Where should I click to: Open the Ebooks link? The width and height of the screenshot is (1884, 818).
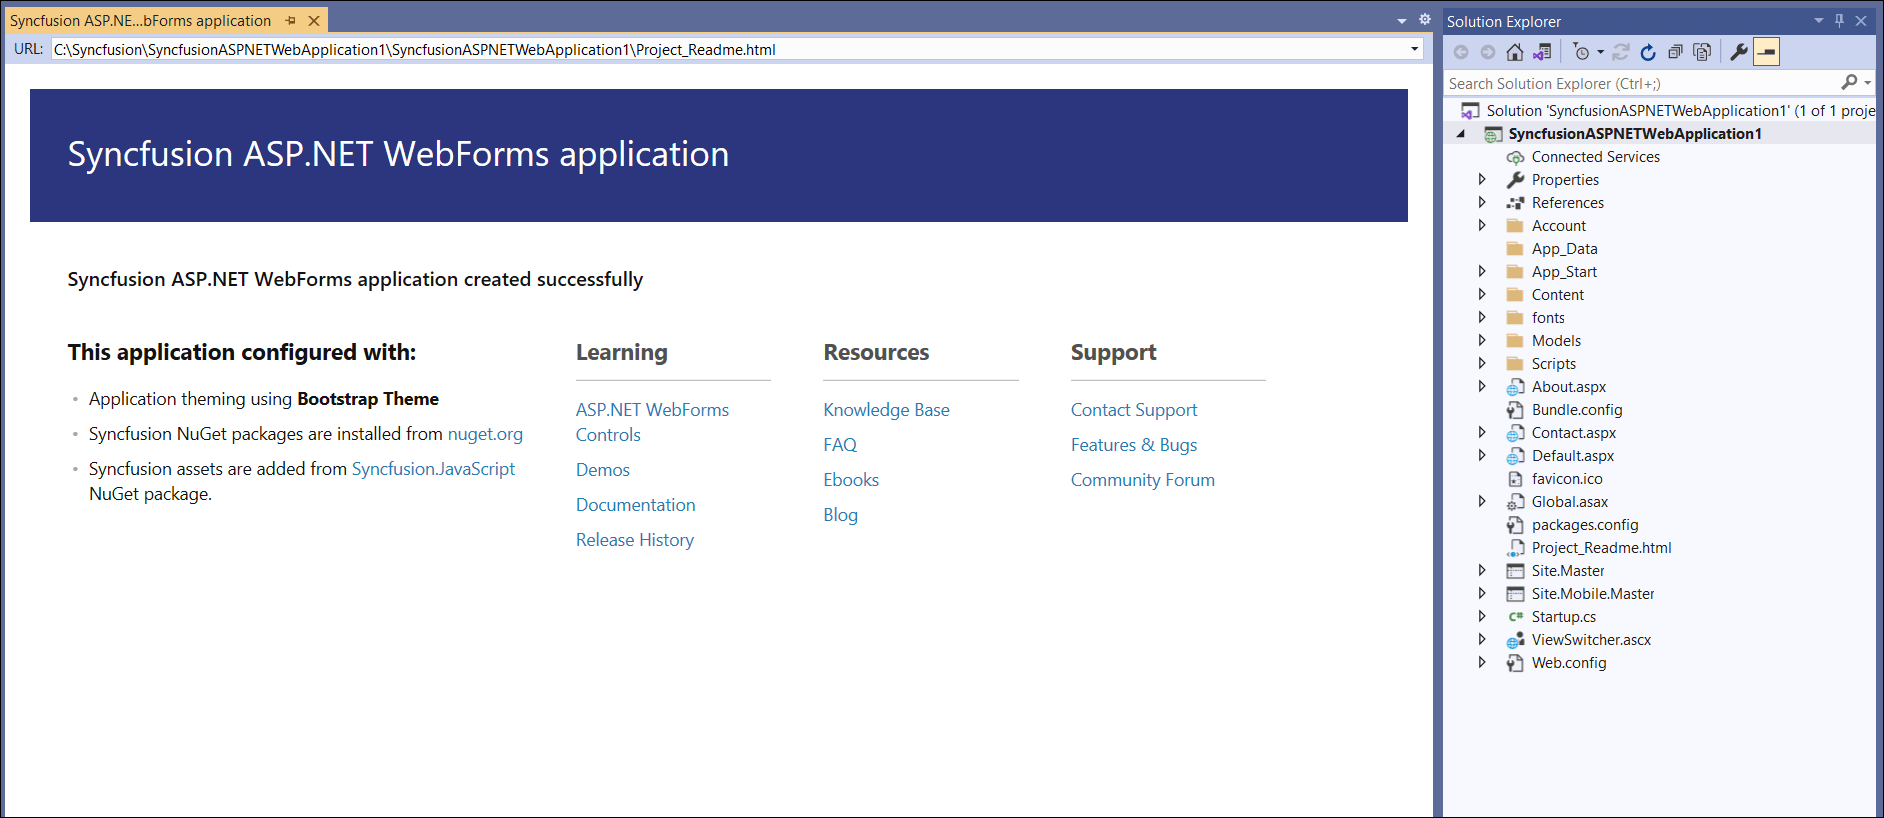851,480
